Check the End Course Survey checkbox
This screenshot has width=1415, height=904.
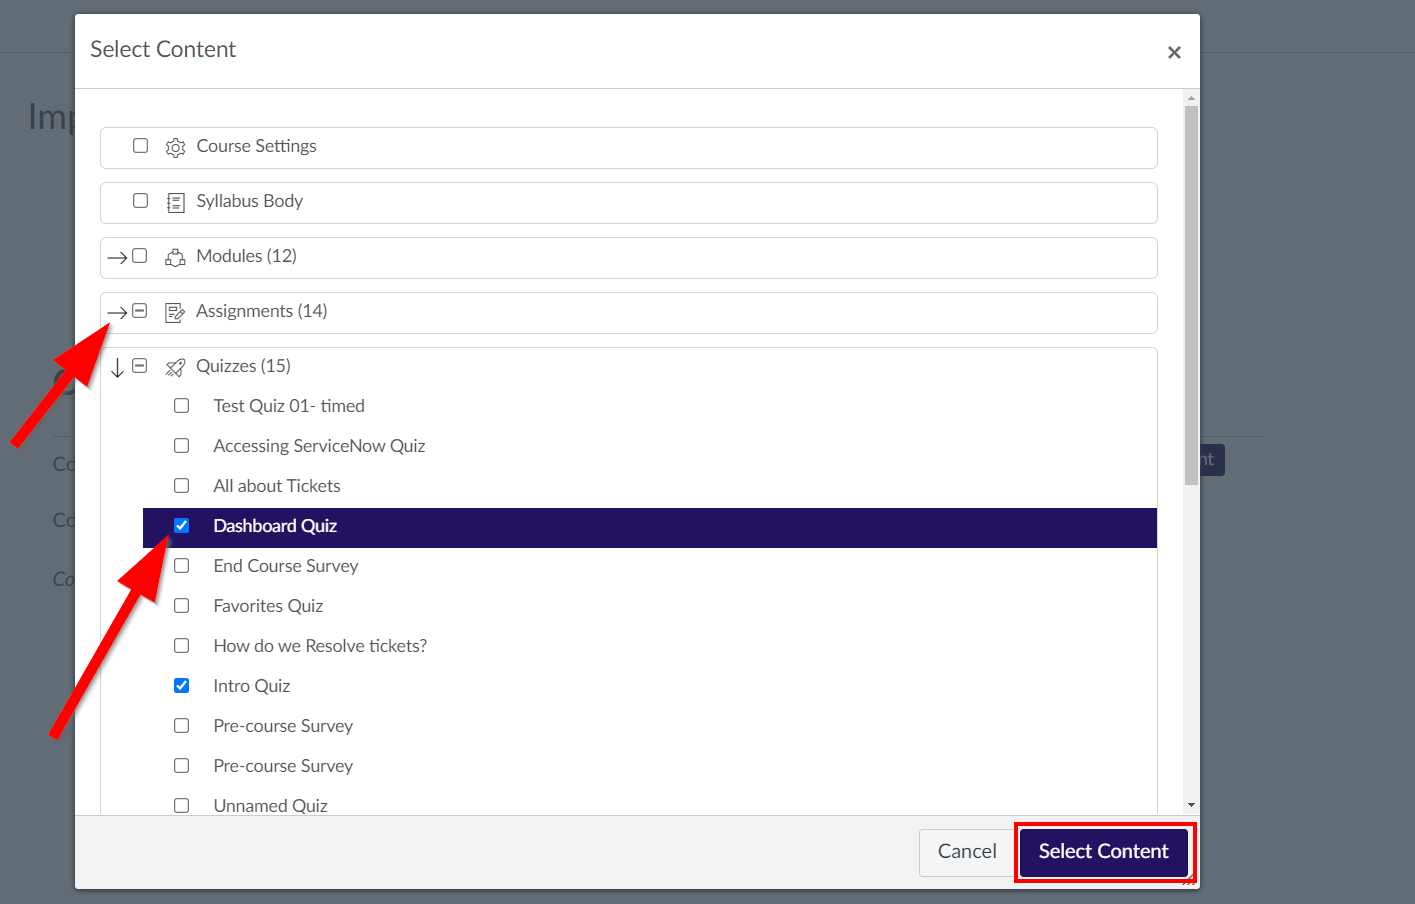tap(181, 566)
